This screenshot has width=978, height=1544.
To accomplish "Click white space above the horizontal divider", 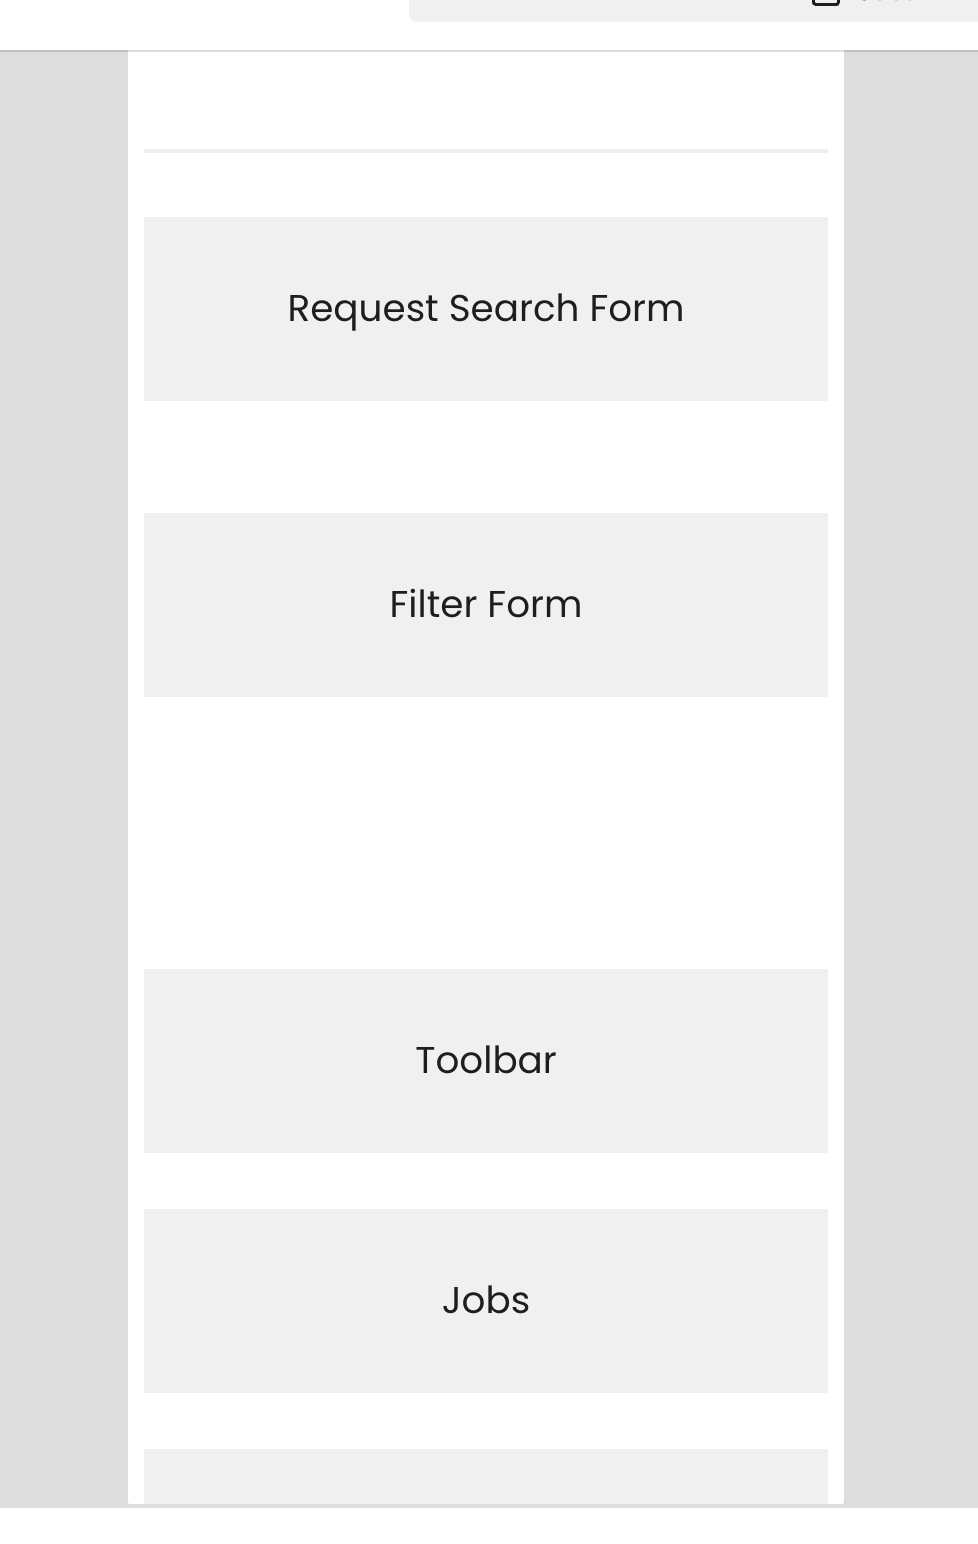I will click(485, 100).
